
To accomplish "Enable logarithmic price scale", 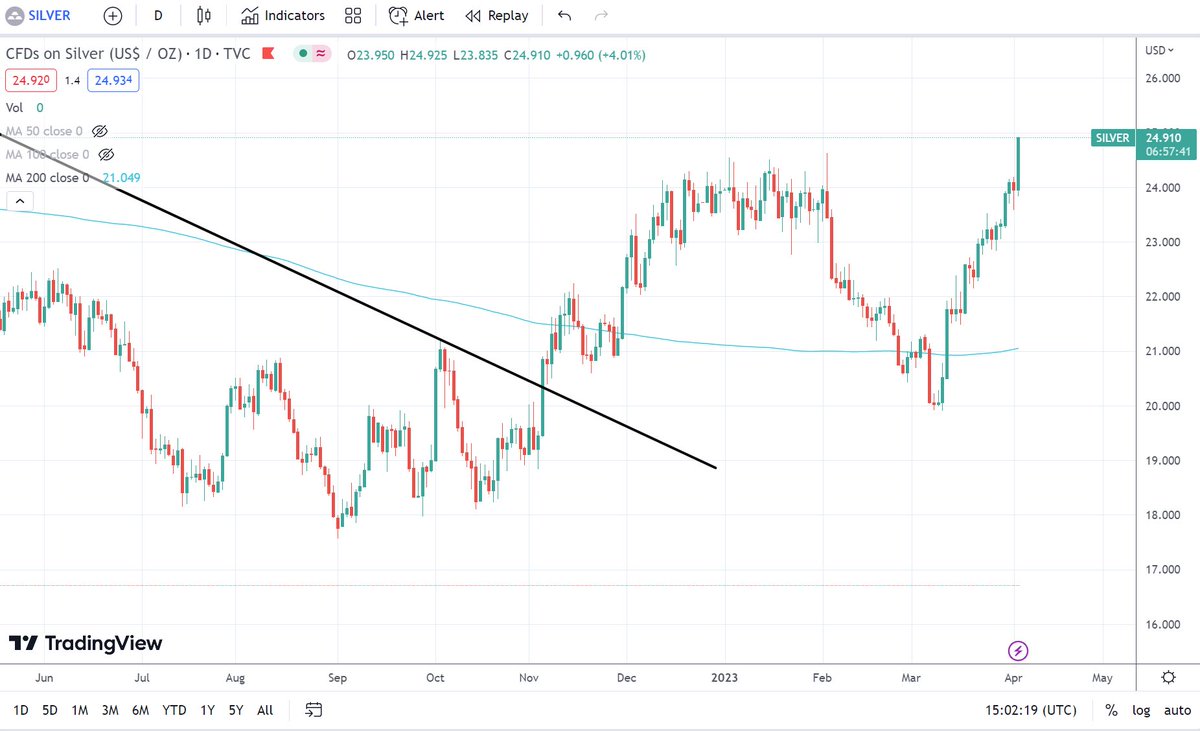I will coord(1141,710).
